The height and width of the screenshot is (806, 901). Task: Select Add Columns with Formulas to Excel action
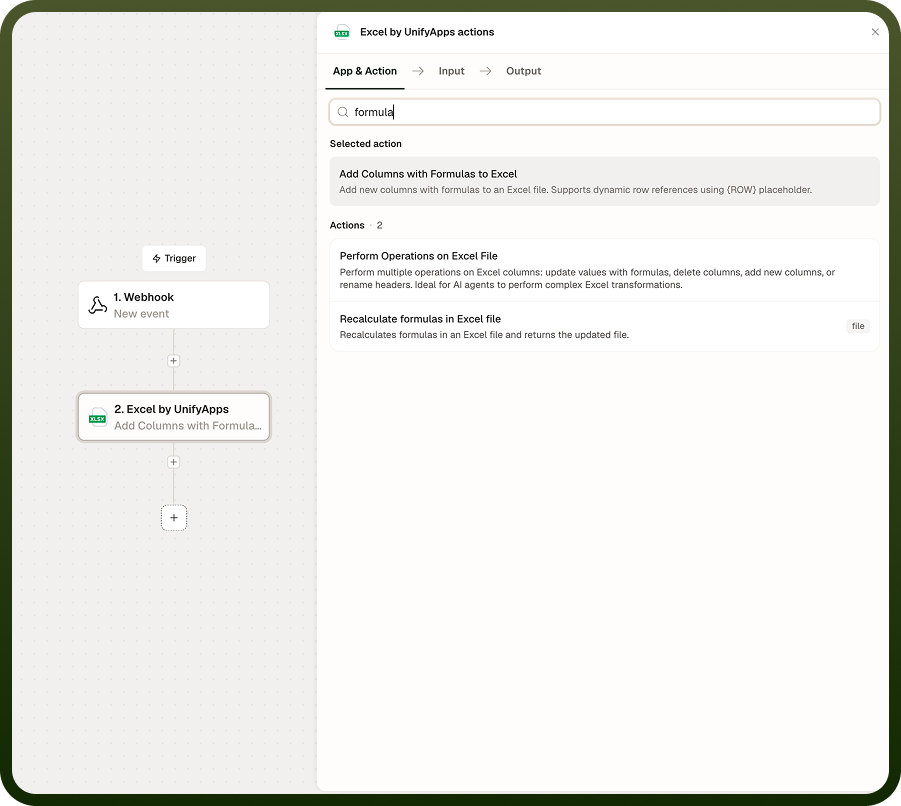point(604,182)
